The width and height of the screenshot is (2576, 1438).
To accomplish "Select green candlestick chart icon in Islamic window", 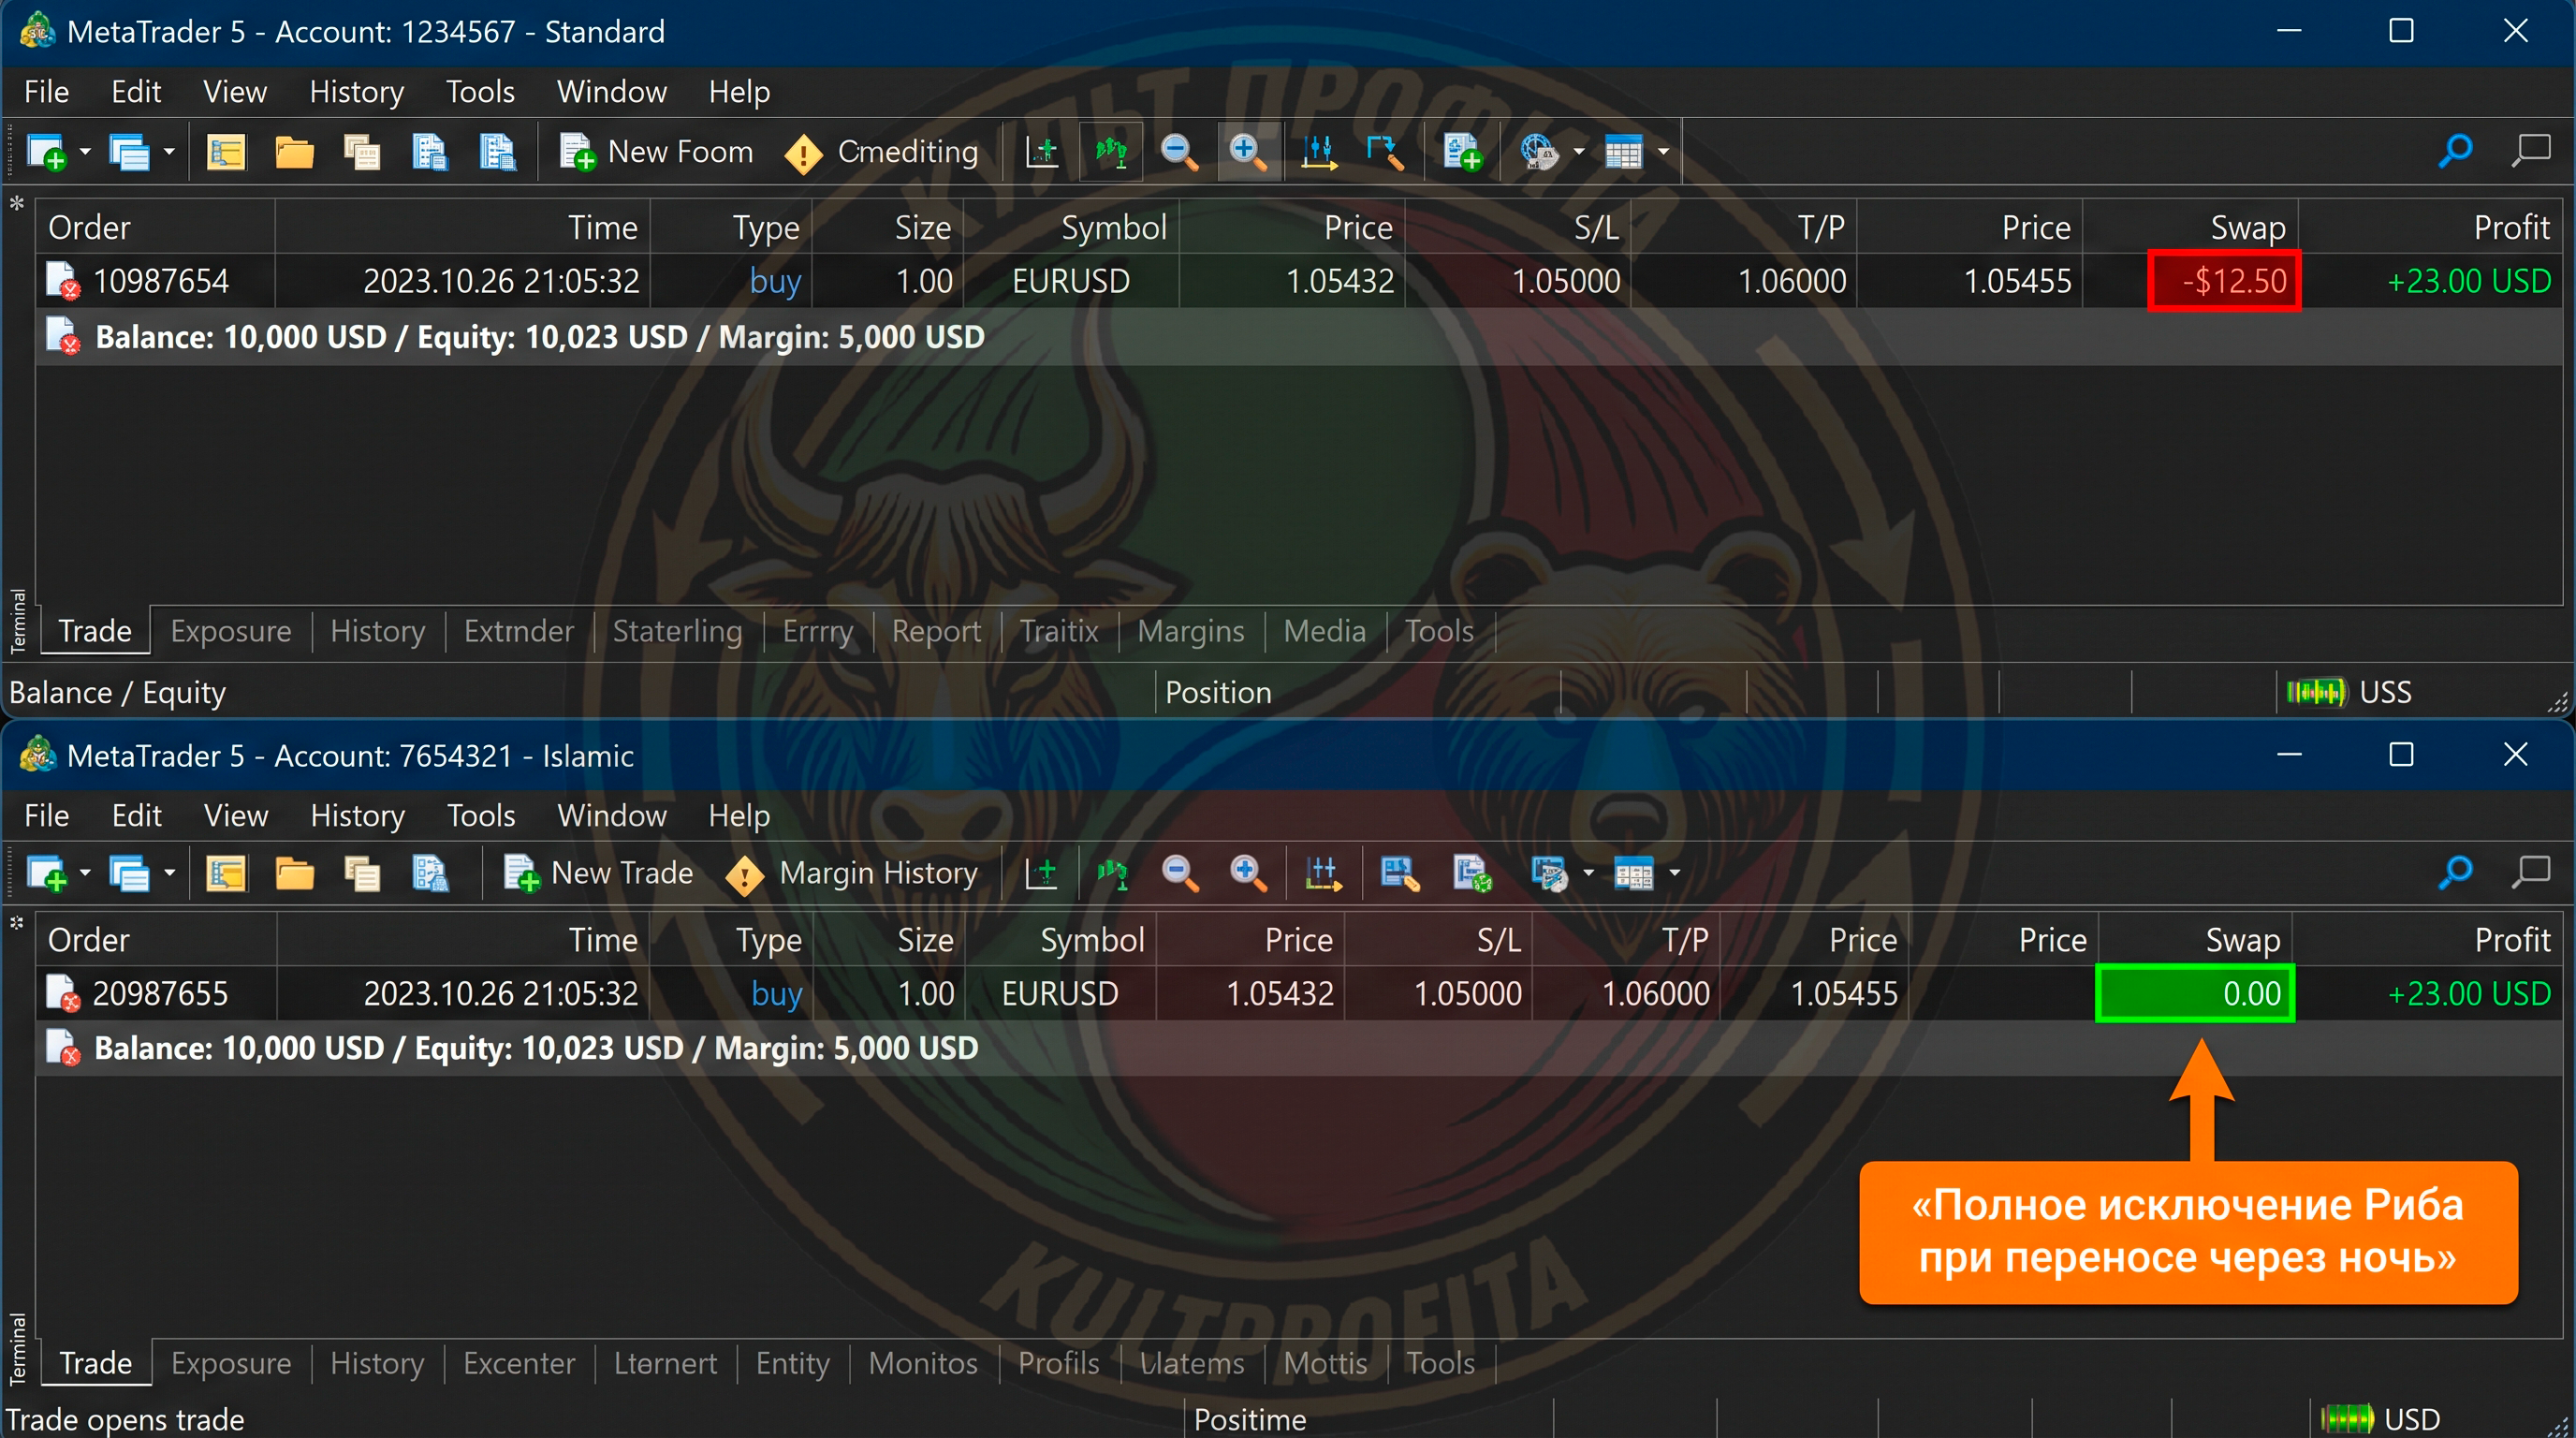I will (x=1111, y=874).
